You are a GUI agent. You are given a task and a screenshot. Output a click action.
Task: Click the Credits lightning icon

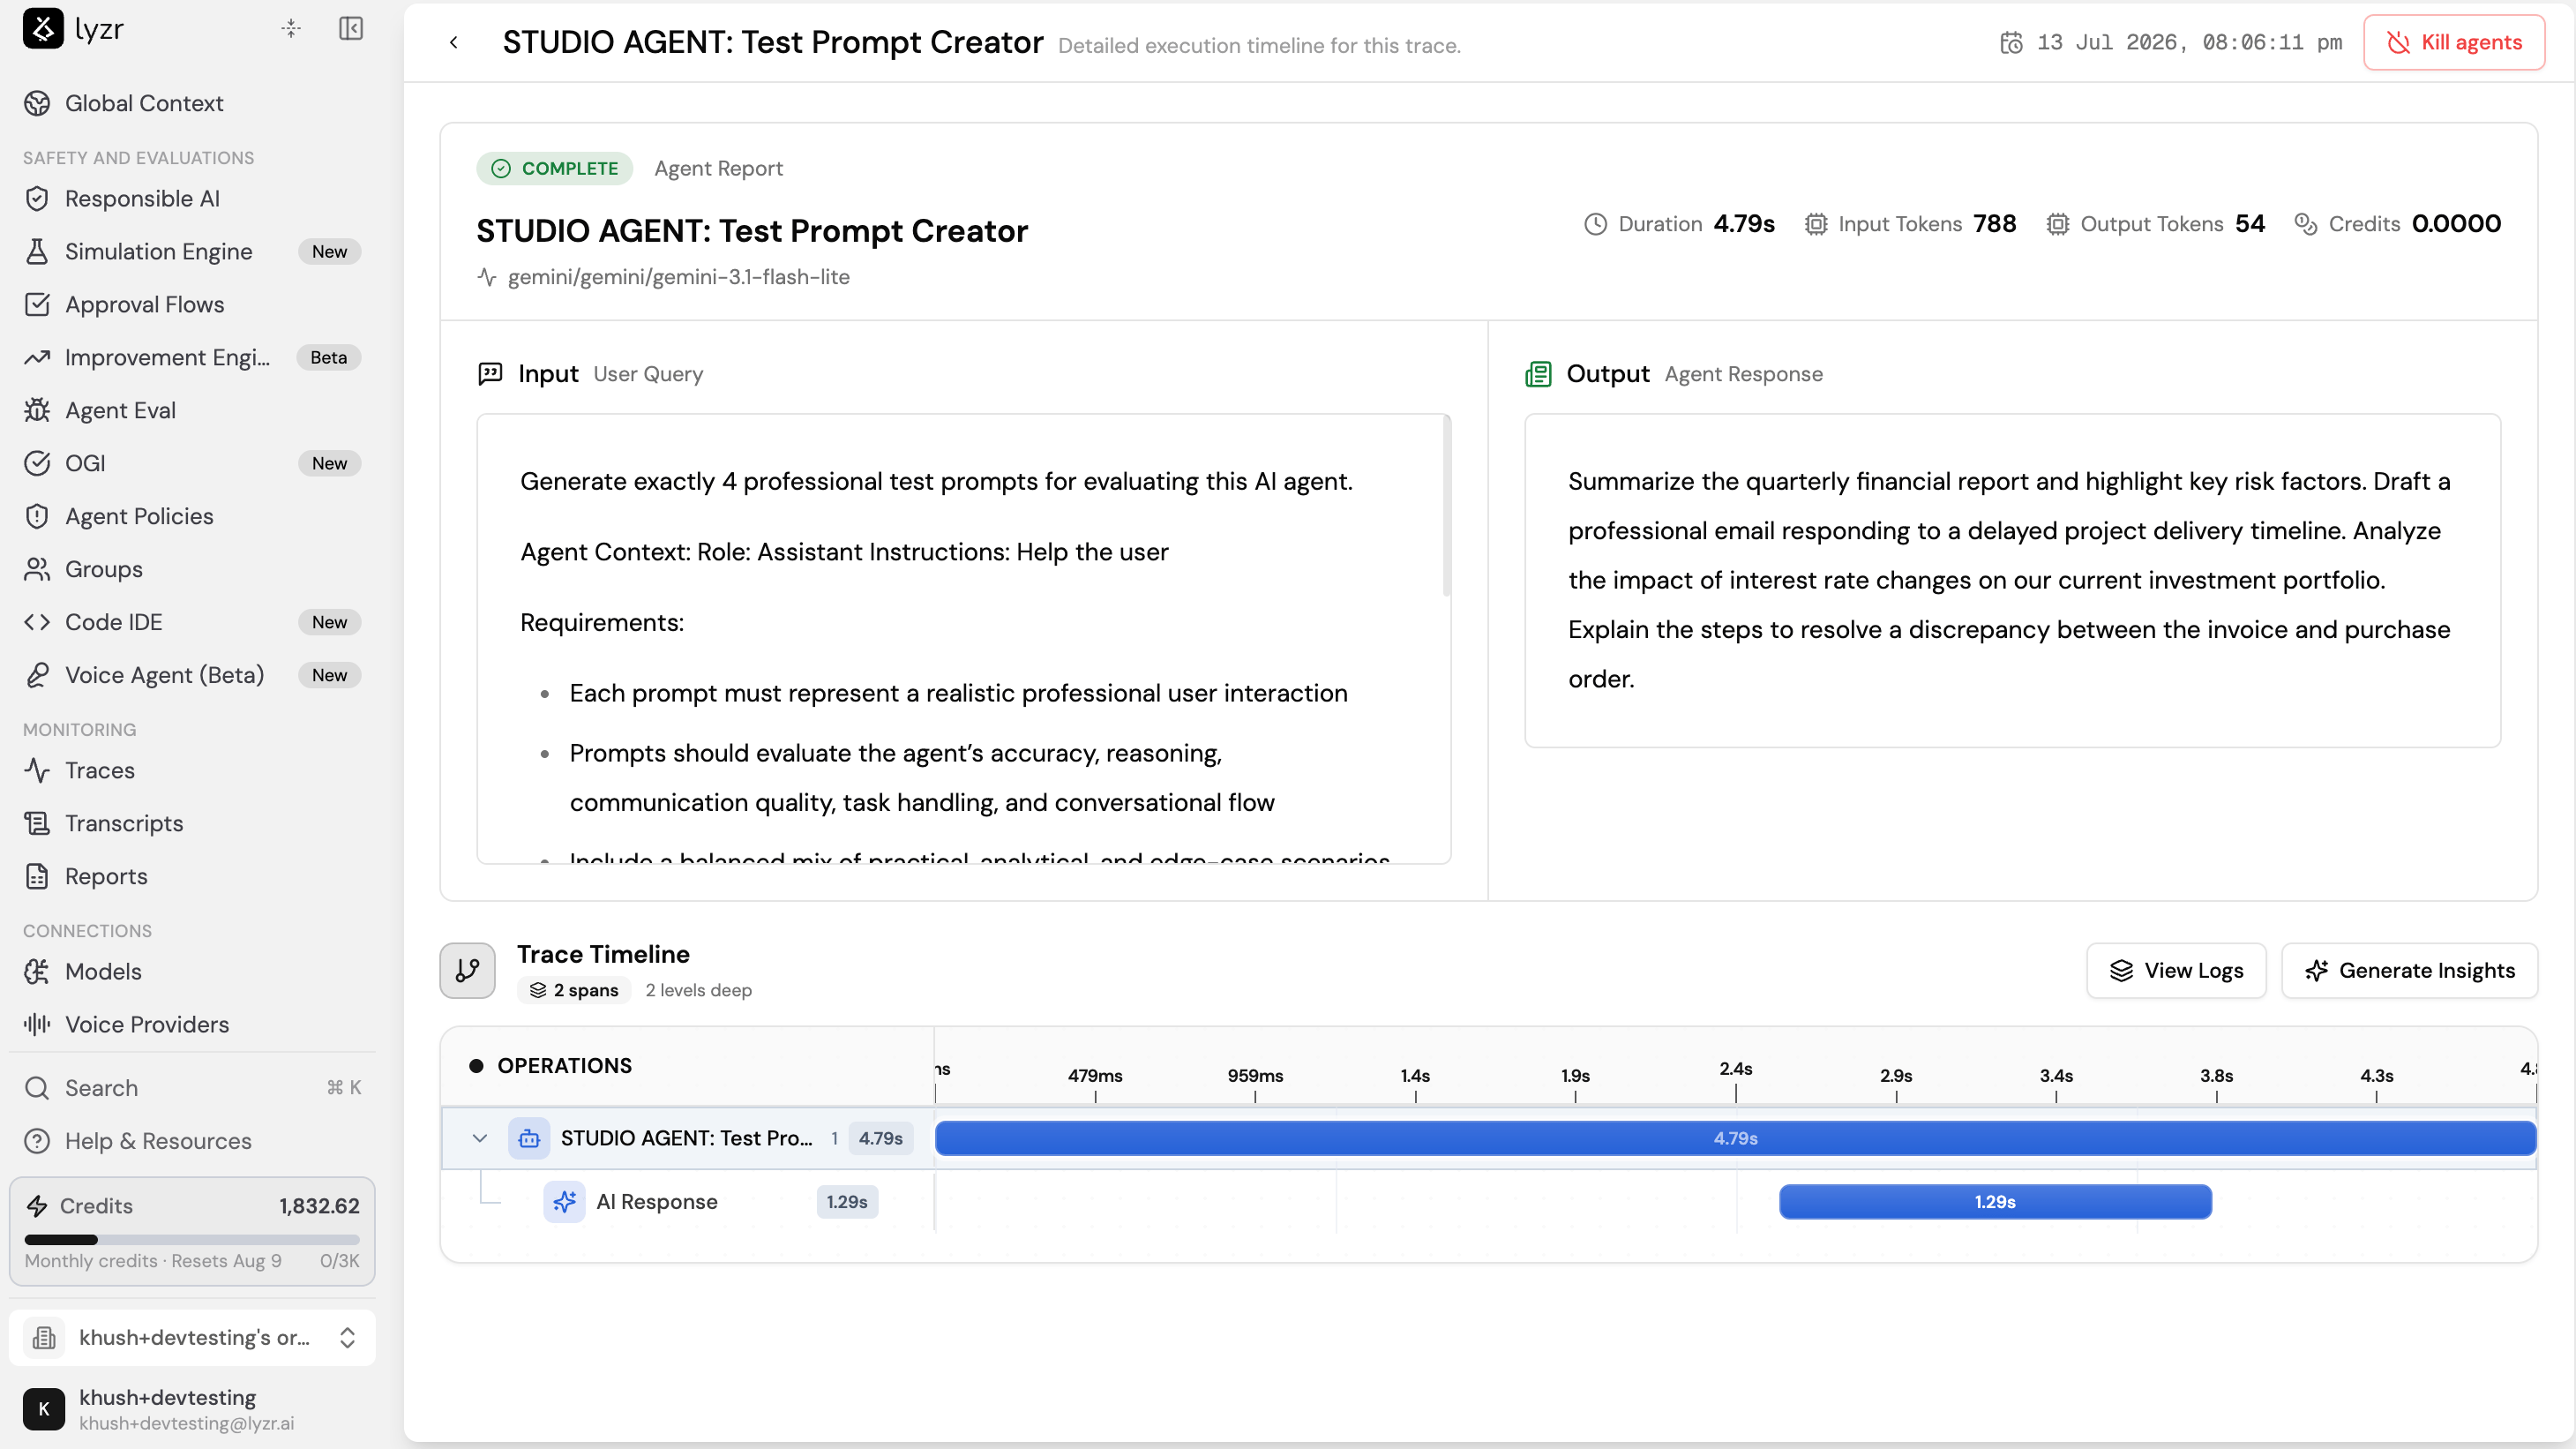coord(37,1205)
